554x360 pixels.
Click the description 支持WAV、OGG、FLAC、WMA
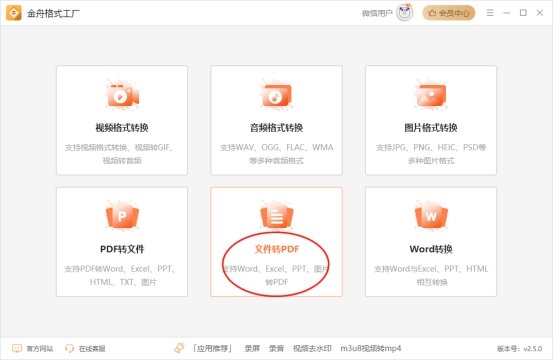tap(277, 147)
